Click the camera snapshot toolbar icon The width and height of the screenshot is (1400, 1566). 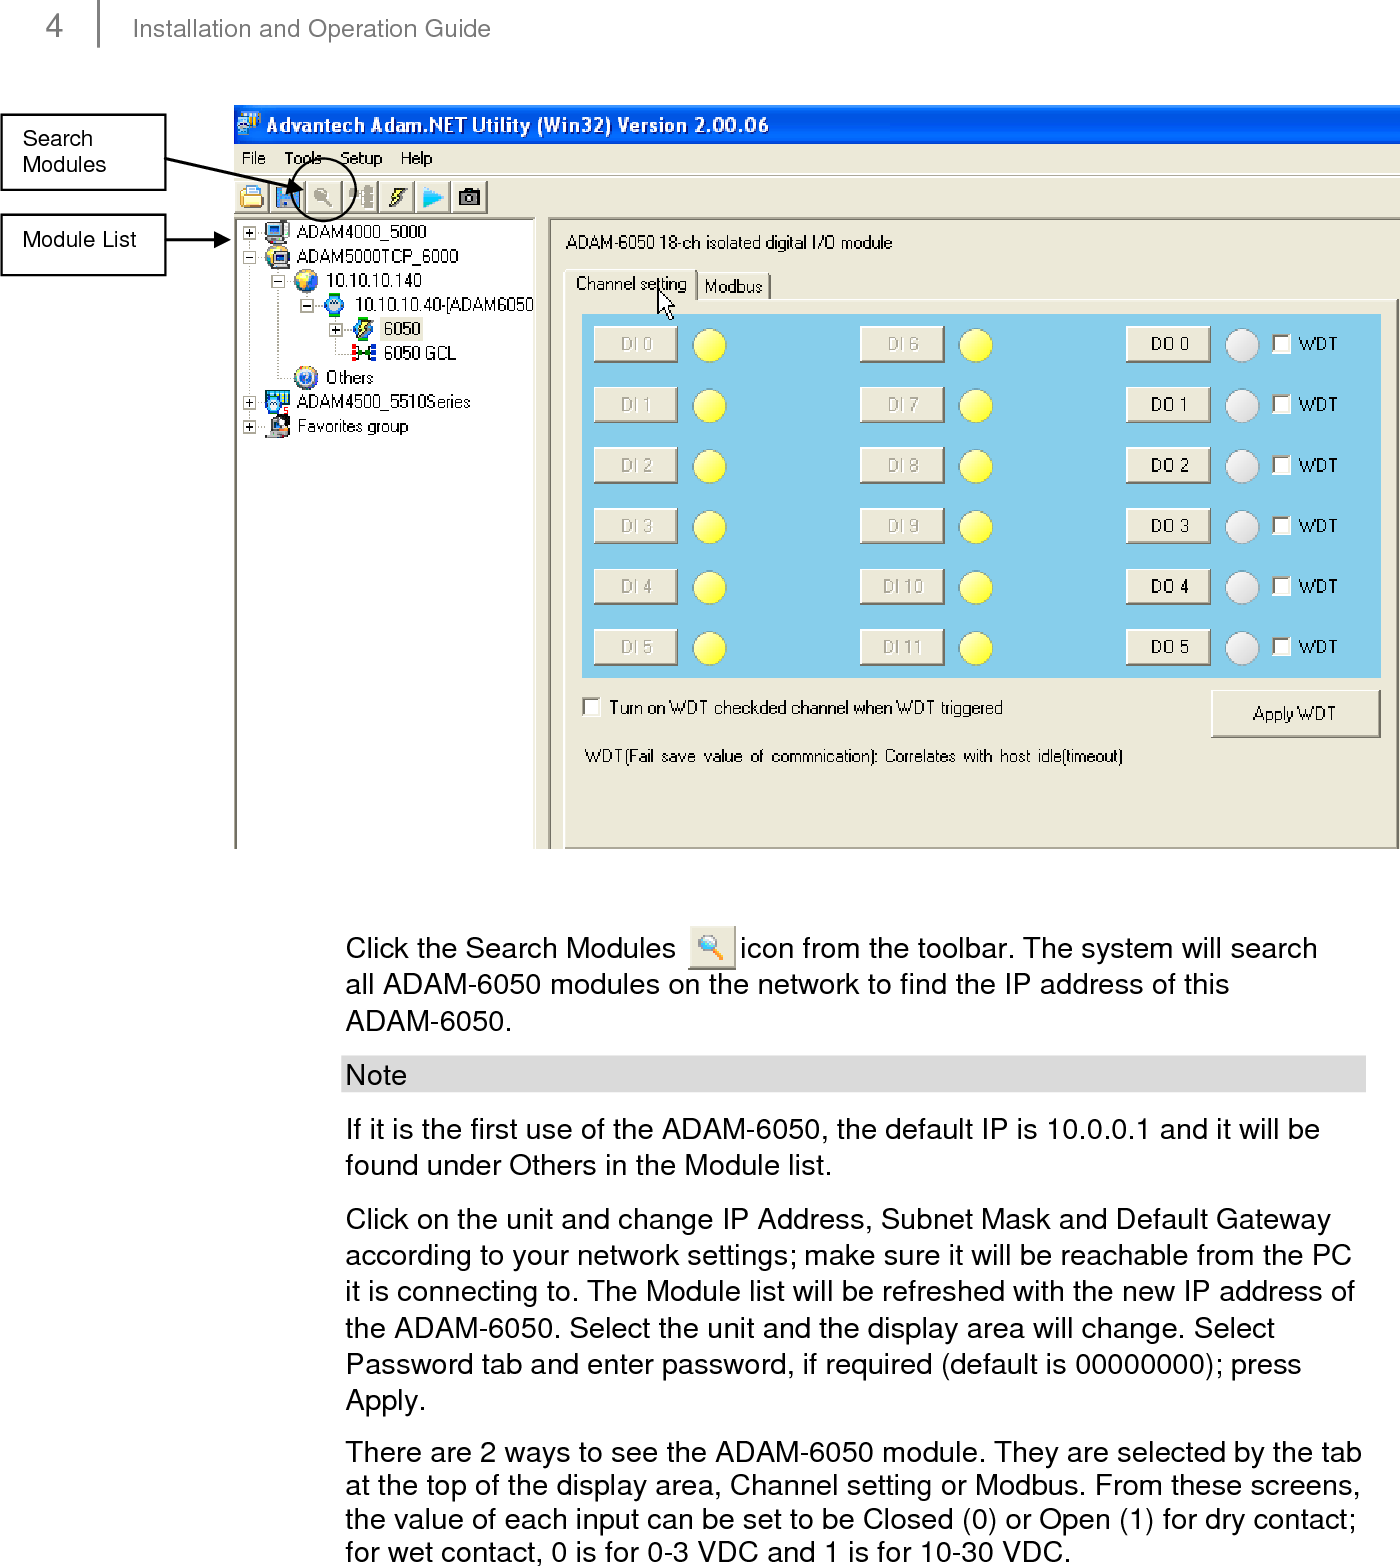470,196
